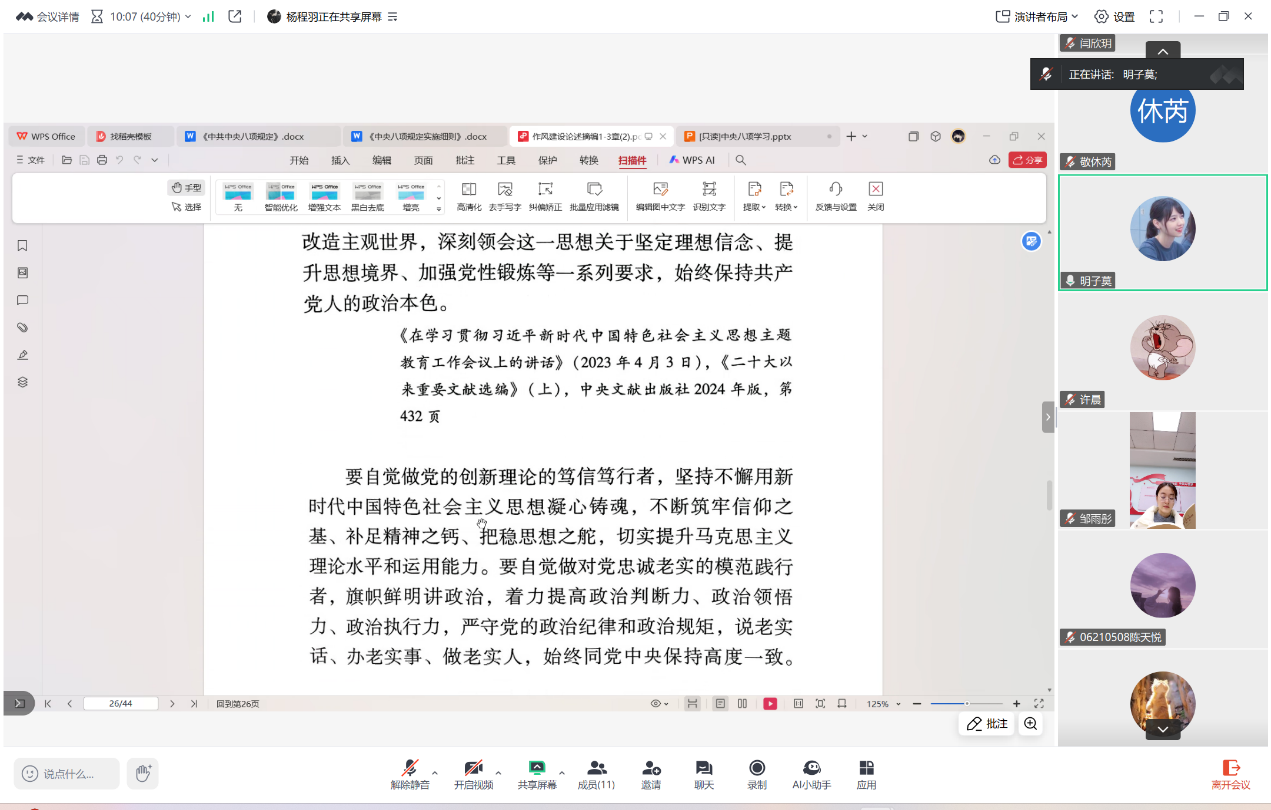
Task: Switch to the 插入 ribbon tab
Action: pyautogui.click(x=340, y=160)
